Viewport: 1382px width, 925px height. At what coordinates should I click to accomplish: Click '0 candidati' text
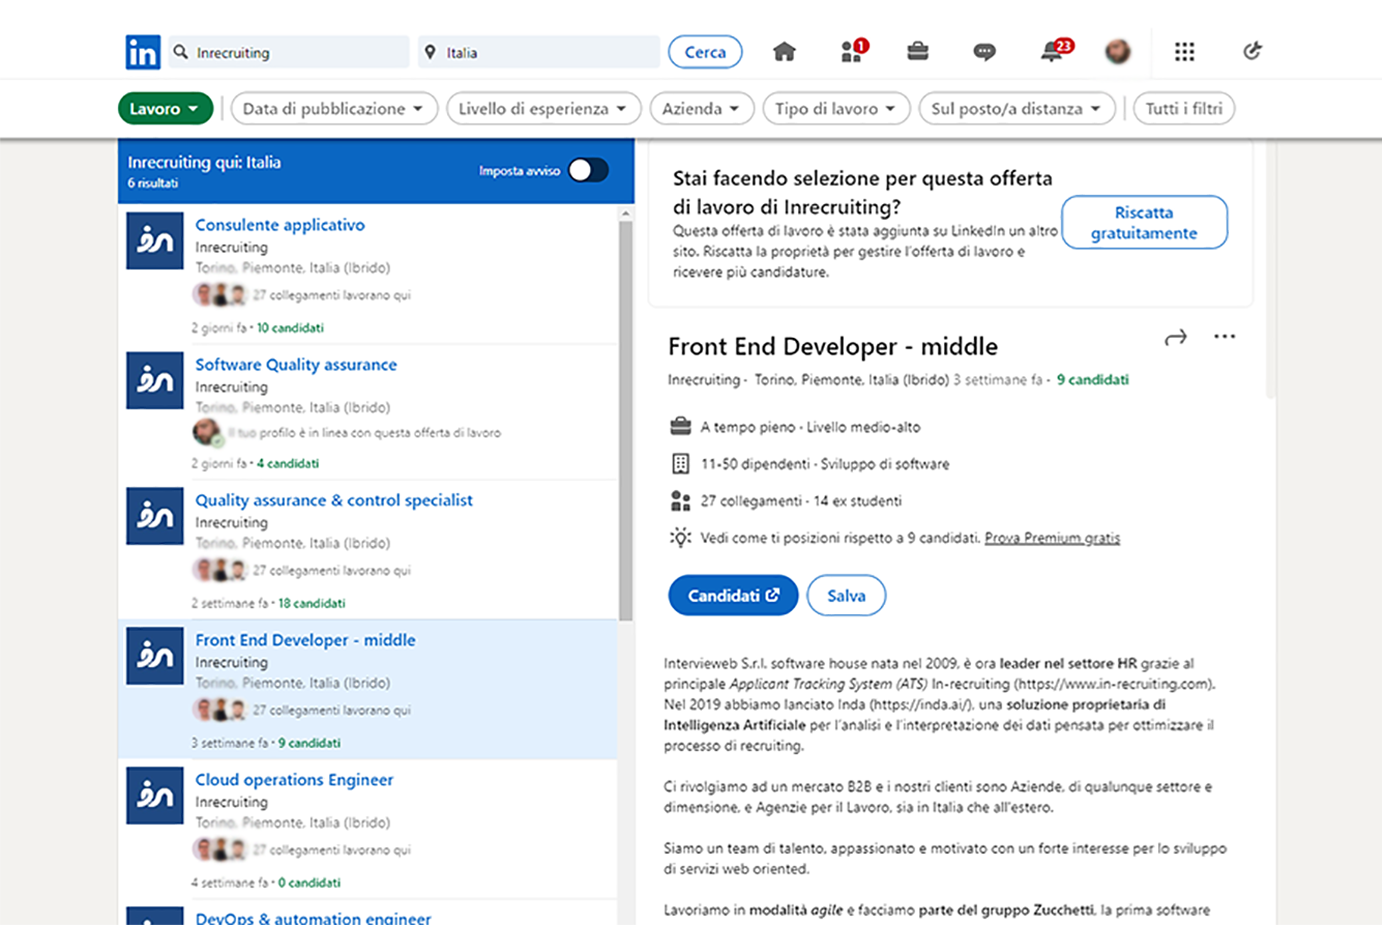point(309,883)
